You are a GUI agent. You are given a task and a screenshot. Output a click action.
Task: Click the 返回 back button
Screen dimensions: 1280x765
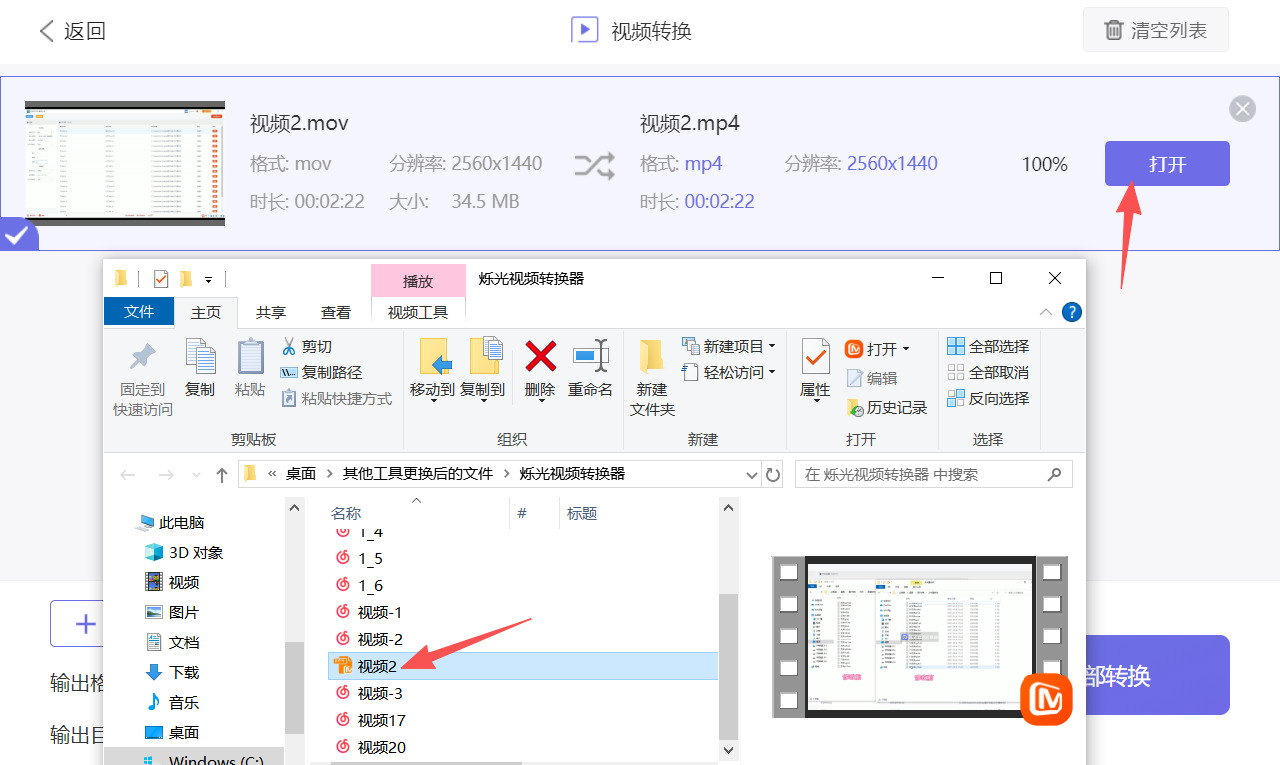point(72,31)
